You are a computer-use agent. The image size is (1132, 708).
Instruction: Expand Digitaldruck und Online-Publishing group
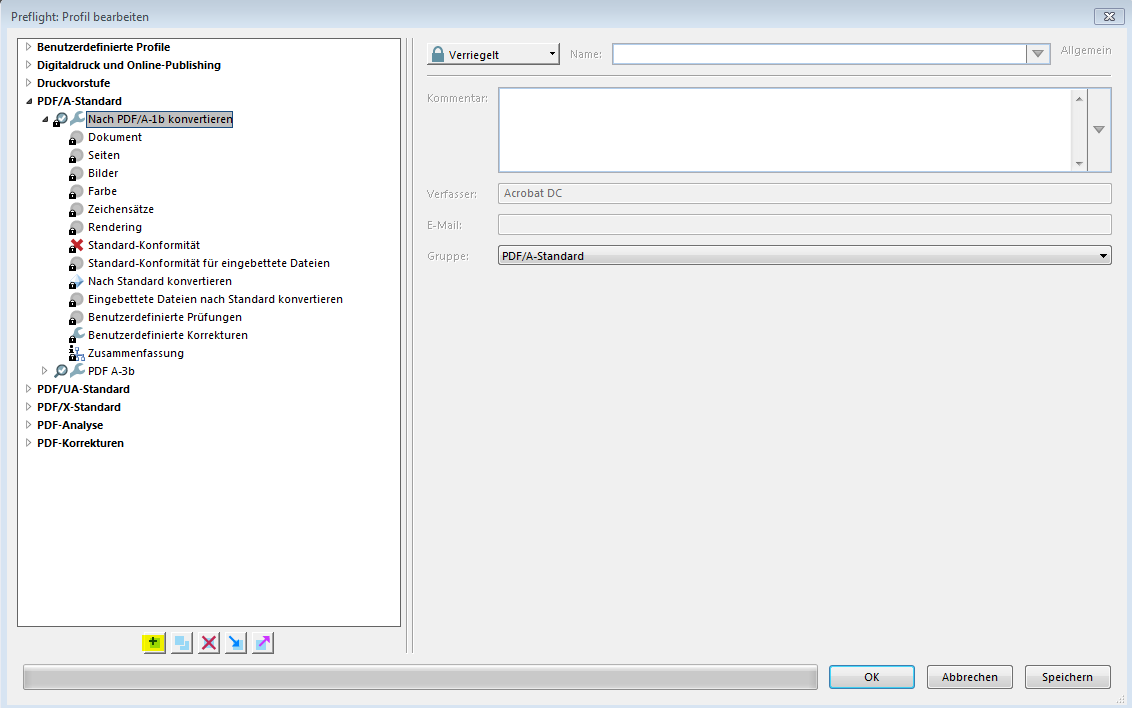[x=29, y=65]
